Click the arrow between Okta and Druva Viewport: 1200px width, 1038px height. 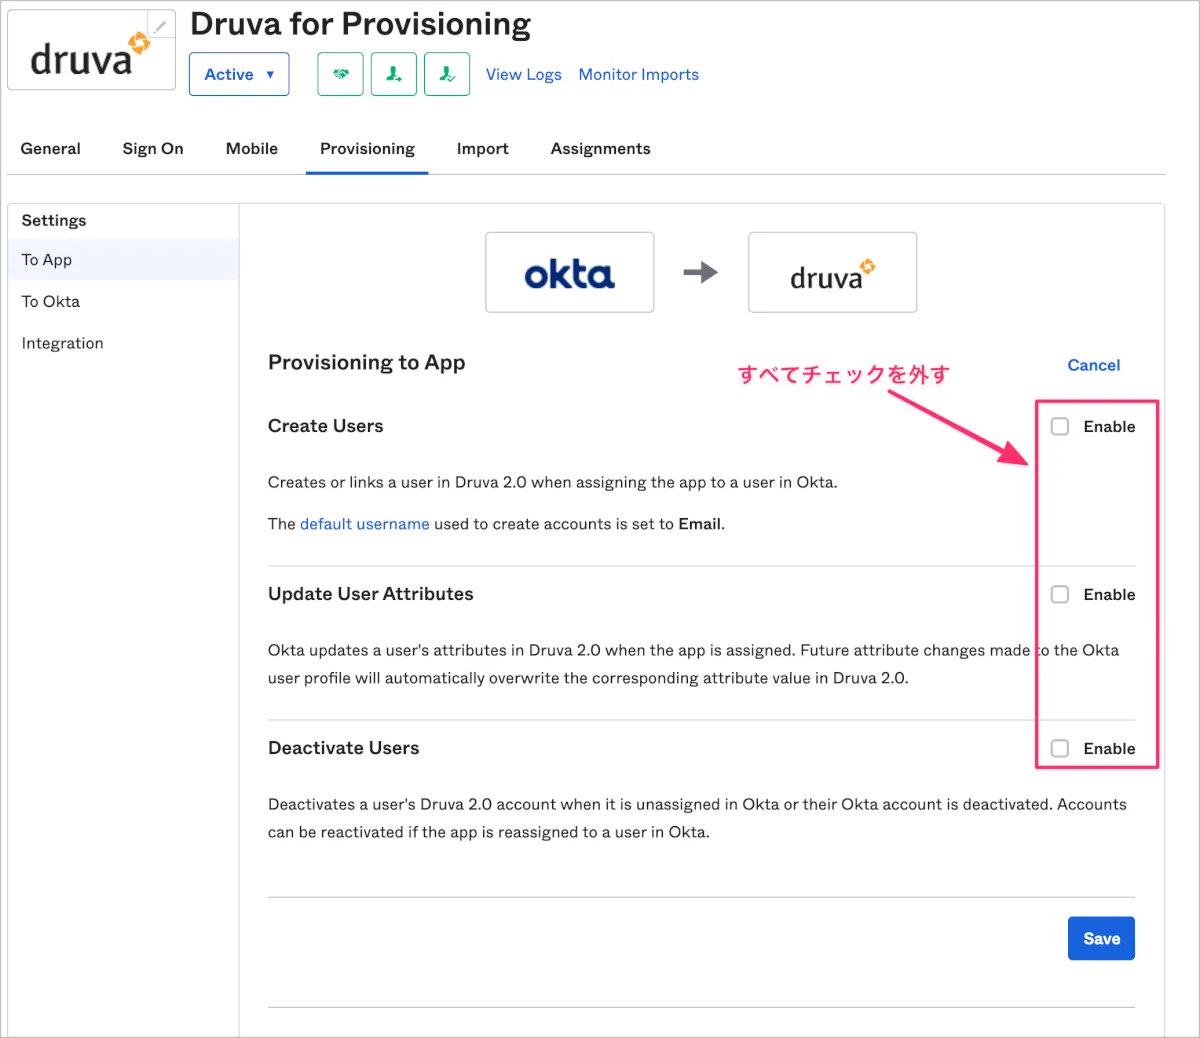(701, 272)
